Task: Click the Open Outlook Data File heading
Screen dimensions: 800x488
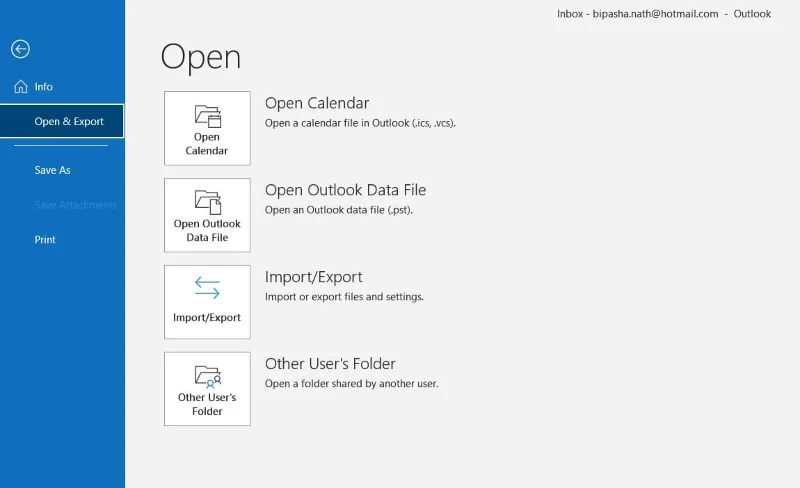Action: [345, 190]
